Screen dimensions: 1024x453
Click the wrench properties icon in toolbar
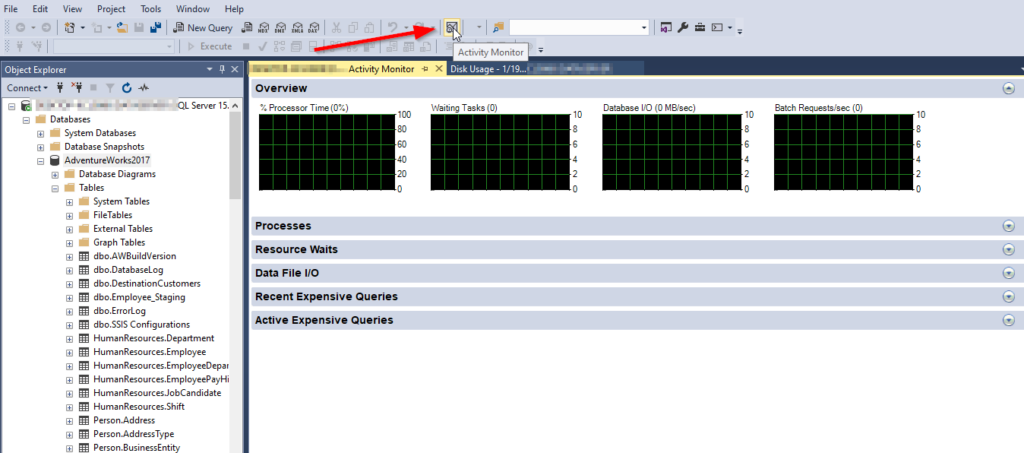[683, 27]
